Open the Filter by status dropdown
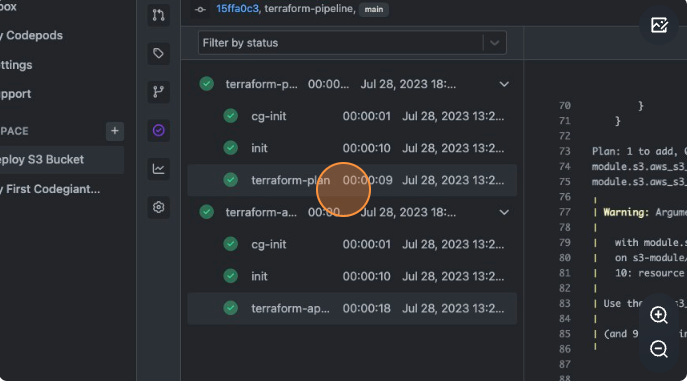 point(352,42)
